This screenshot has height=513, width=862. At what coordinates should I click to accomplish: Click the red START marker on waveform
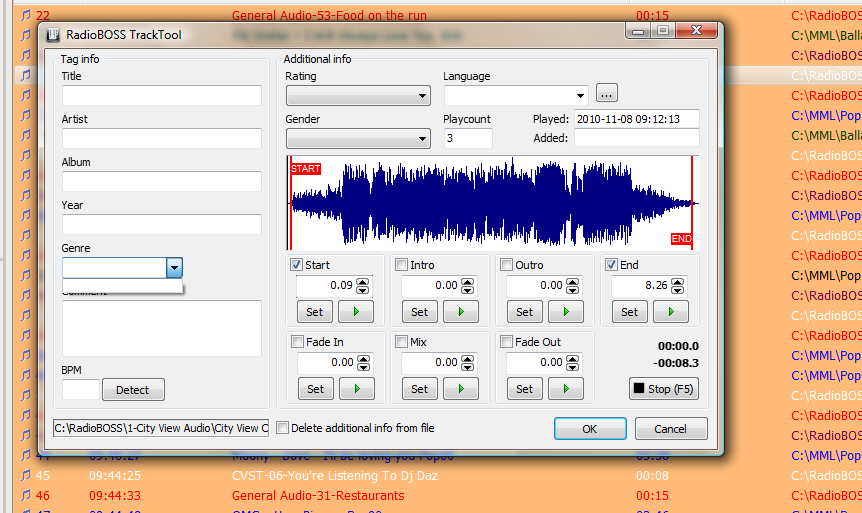click(x=306, y=168)
